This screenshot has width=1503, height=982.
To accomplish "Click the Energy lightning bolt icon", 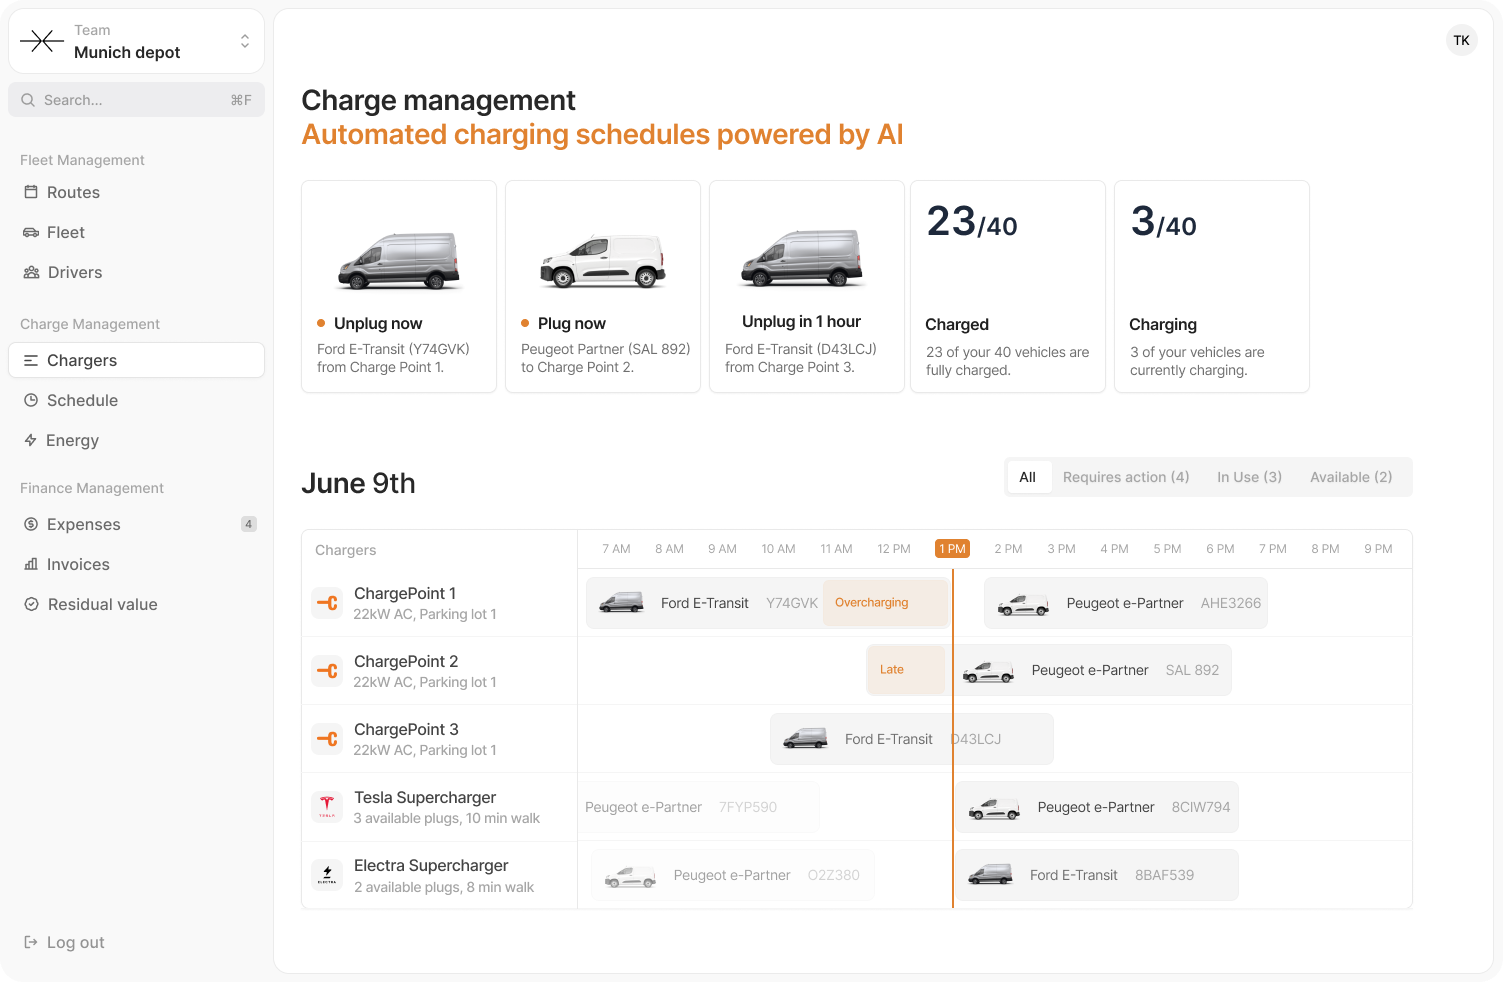I will (31, 440).
